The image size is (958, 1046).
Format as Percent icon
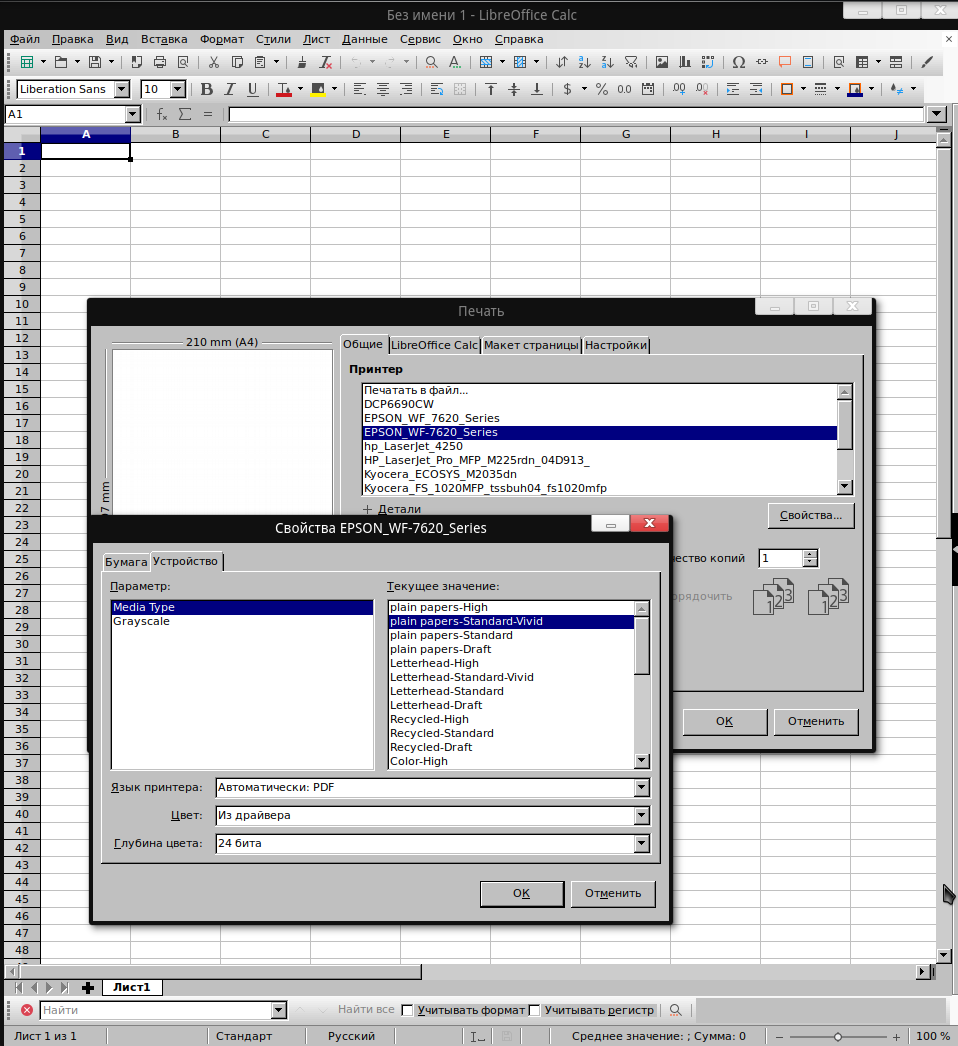(x=602, y=89)
